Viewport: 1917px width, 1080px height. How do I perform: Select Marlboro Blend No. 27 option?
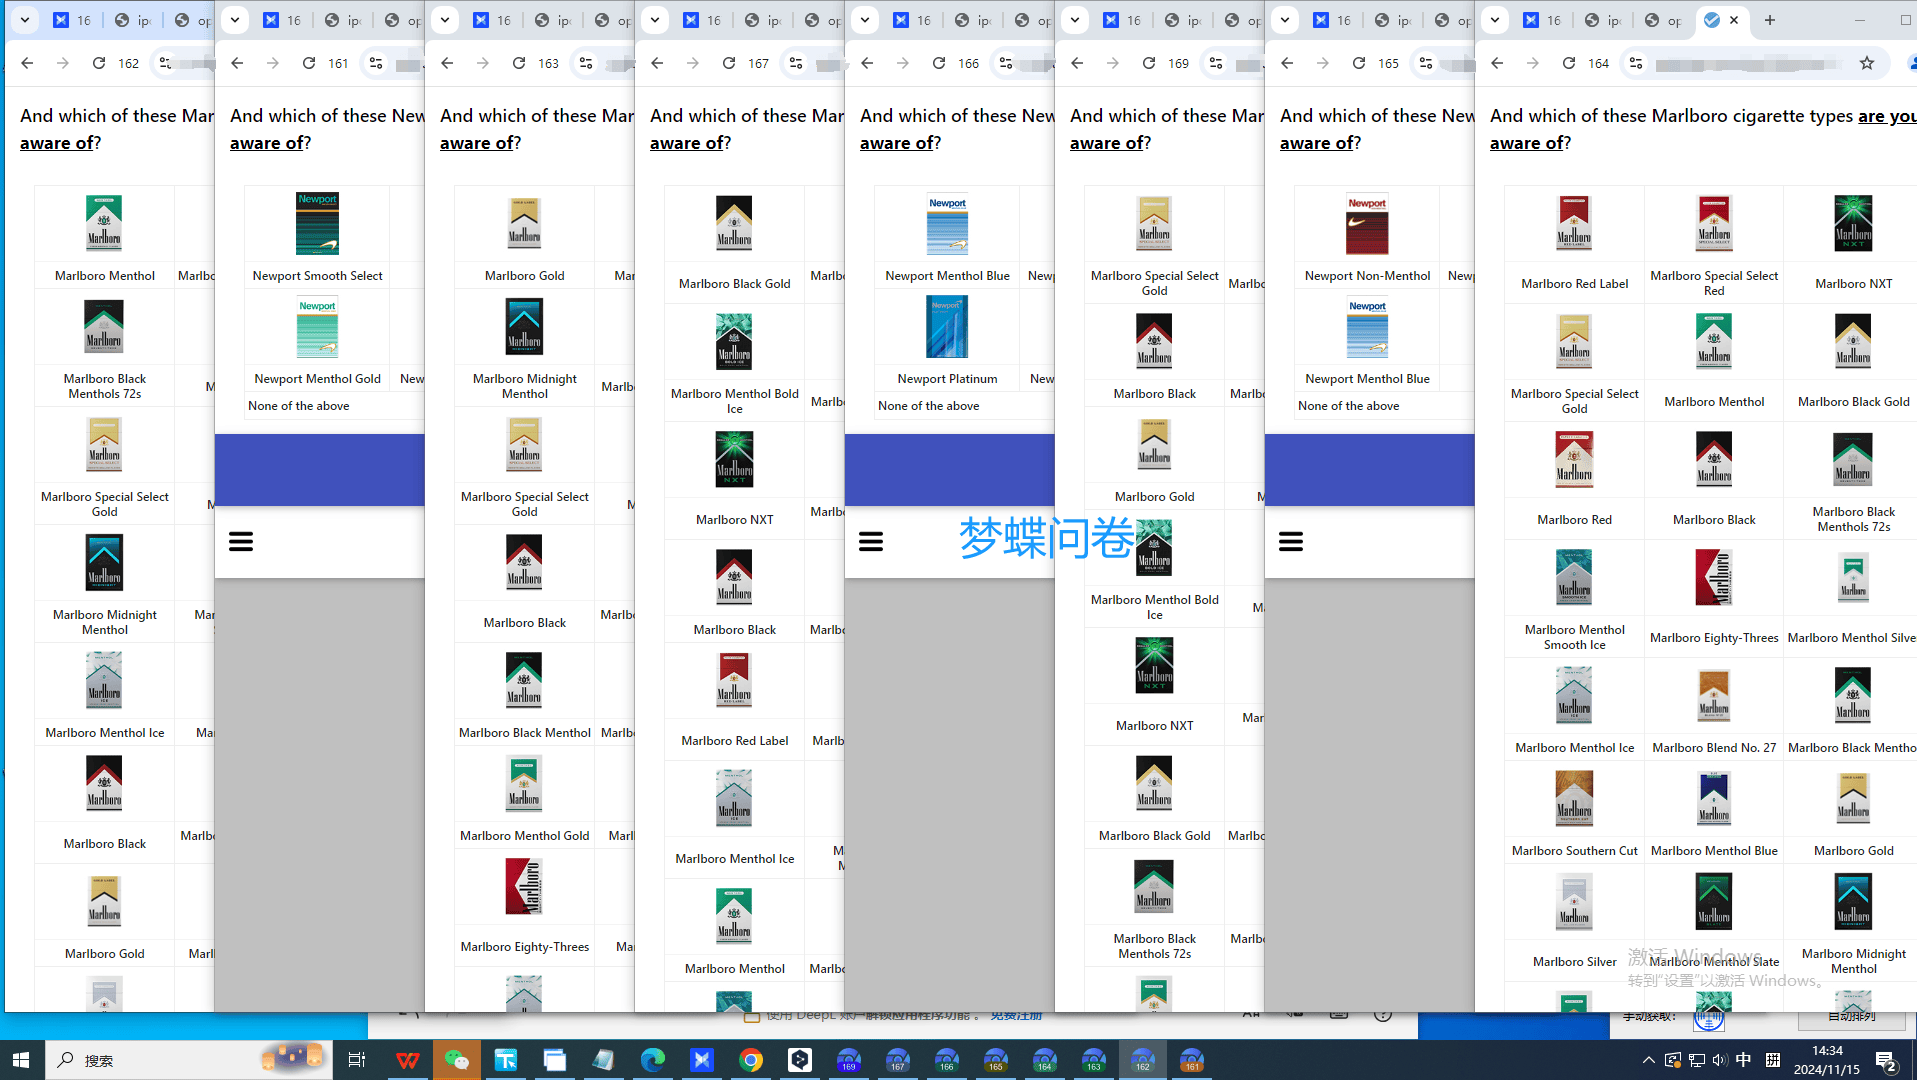pyautogui.click(x=1714, y=709)
